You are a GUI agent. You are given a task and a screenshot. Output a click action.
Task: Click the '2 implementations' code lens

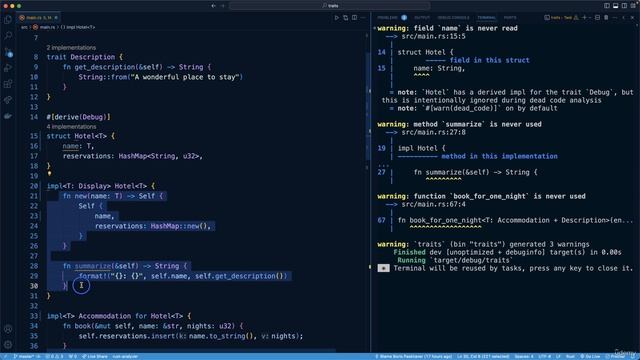71,48
